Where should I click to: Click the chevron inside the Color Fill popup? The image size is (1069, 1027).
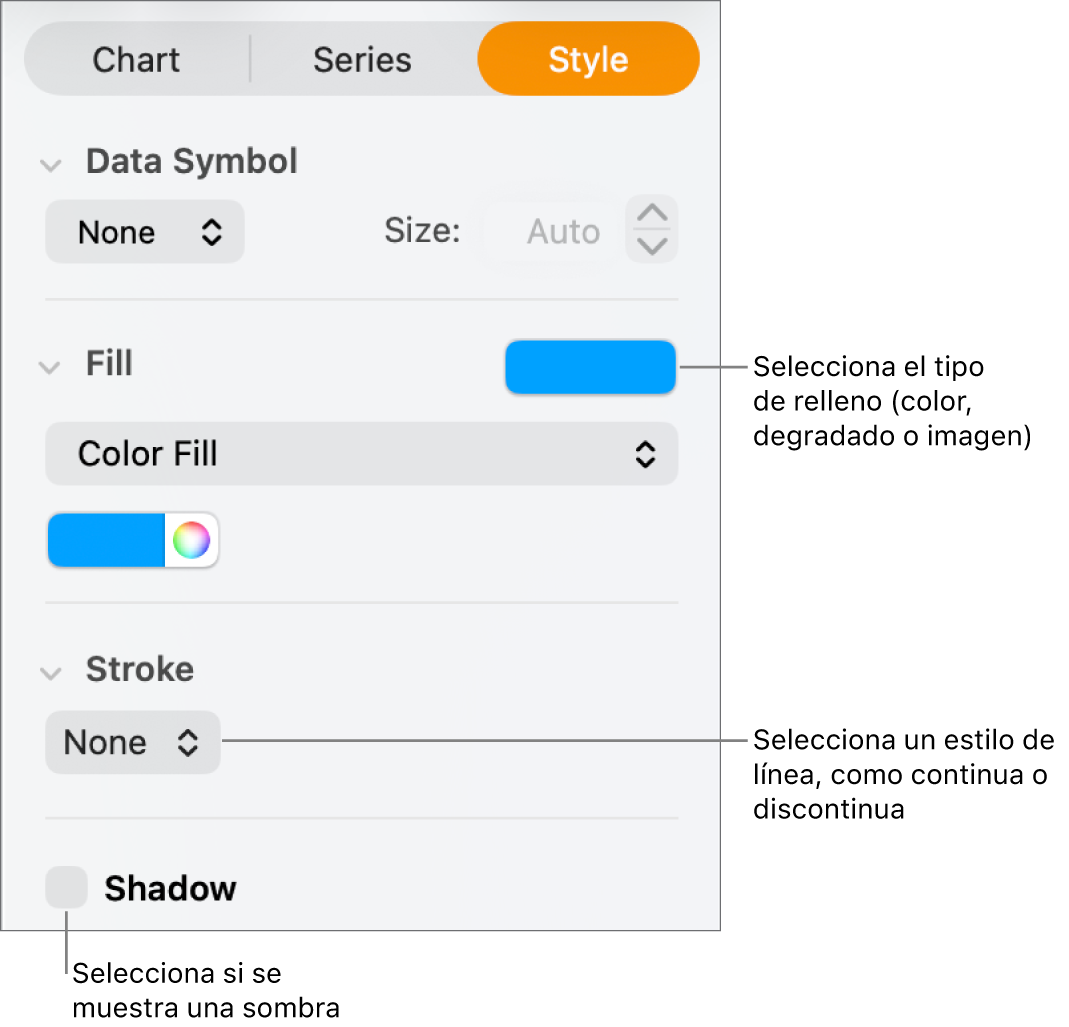[x=645, y=453]
